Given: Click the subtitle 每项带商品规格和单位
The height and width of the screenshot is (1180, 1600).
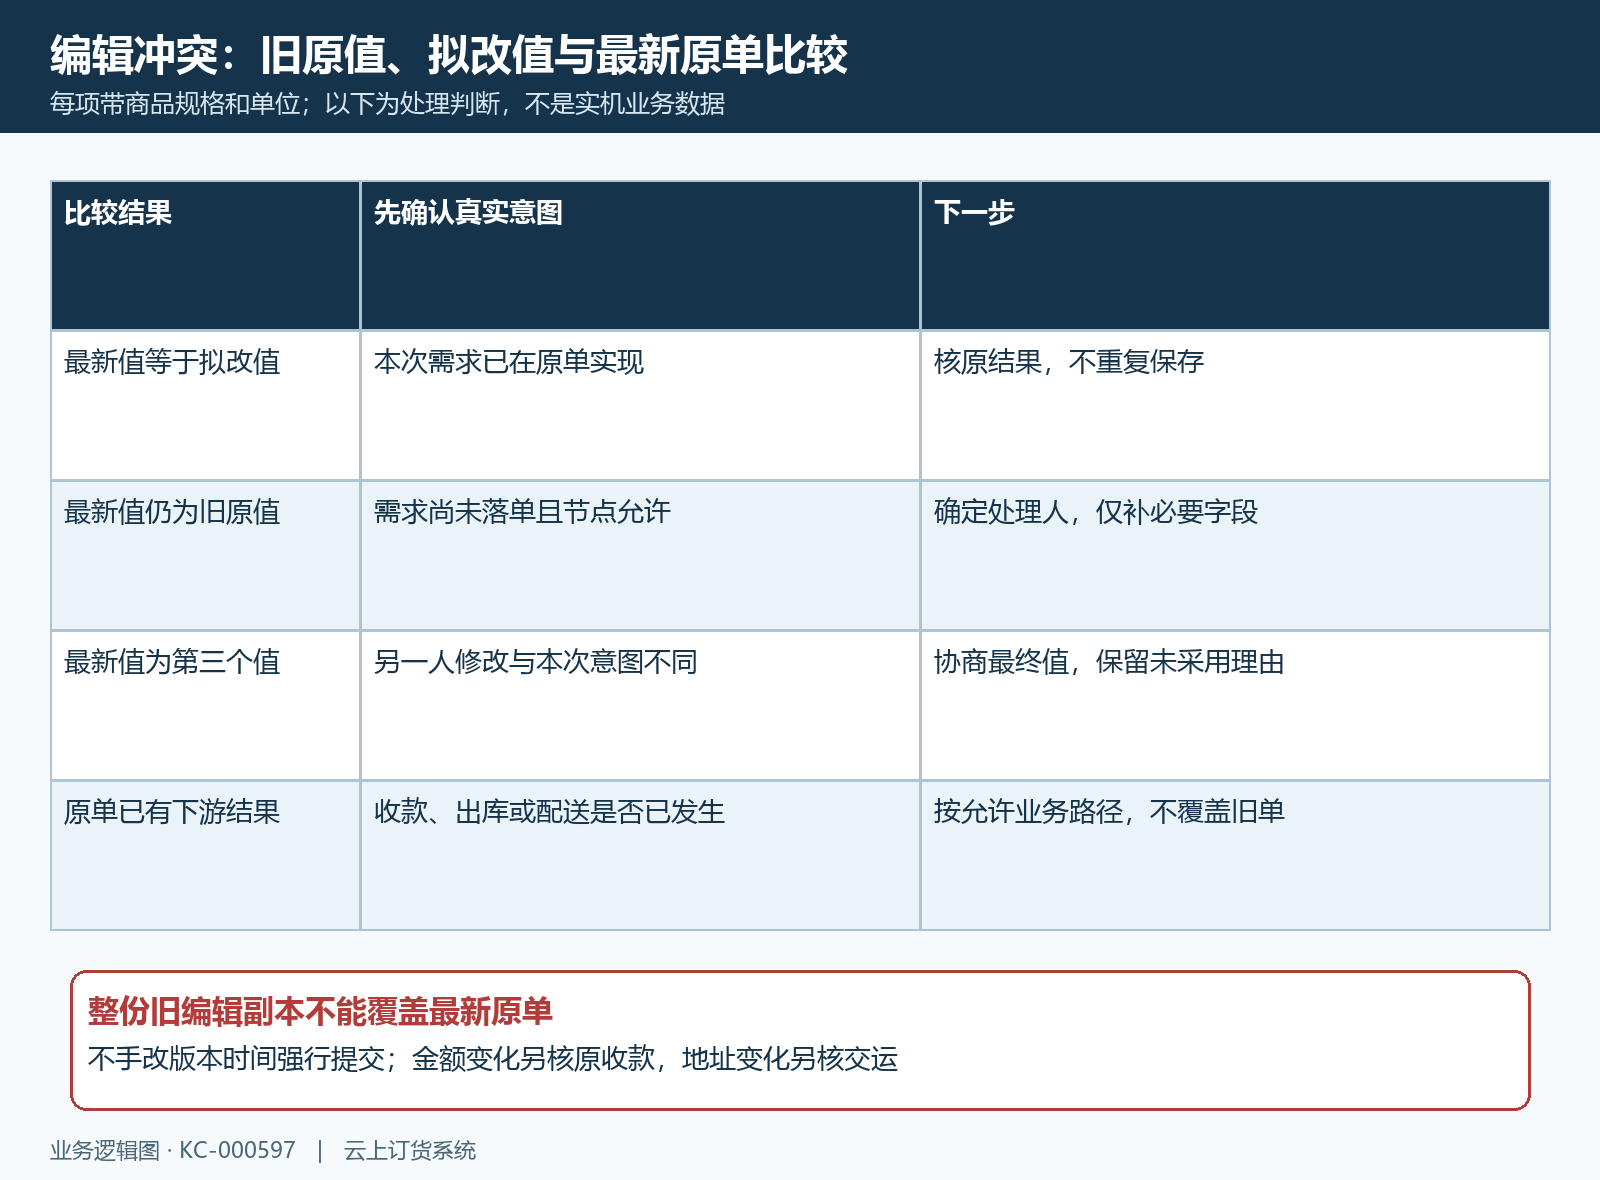Looking at the screenshot, I should pos(175,104).
